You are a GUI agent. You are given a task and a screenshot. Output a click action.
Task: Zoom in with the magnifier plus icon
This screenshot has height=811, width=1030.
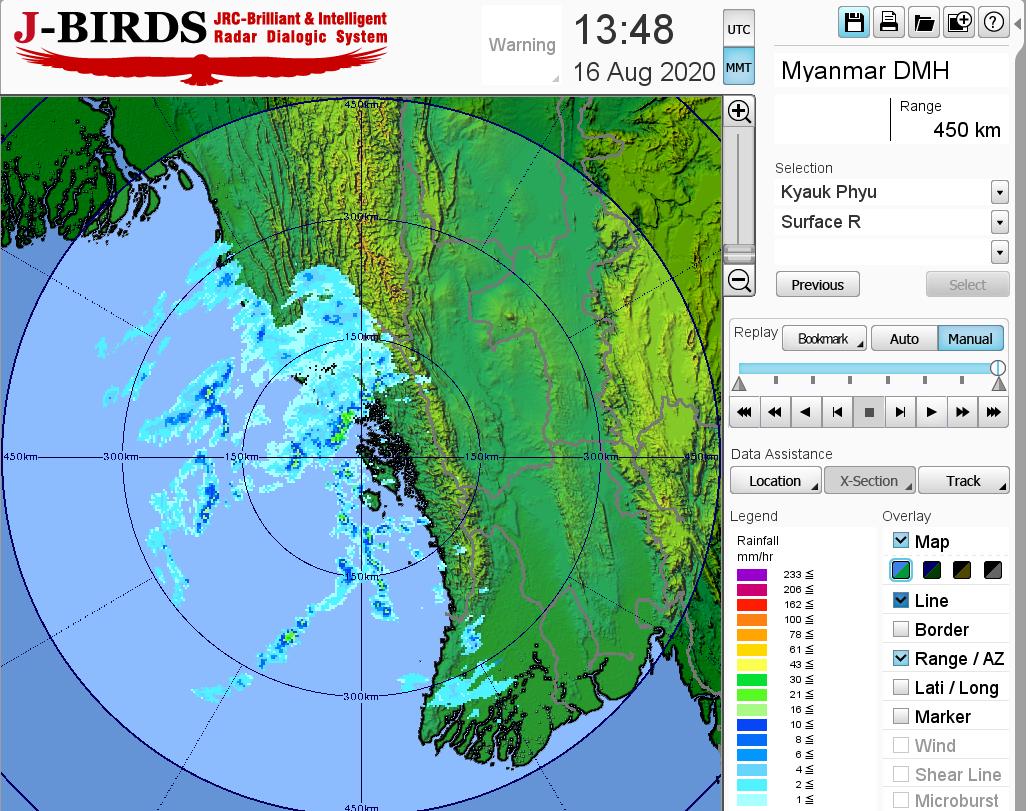tap(740, 111)
